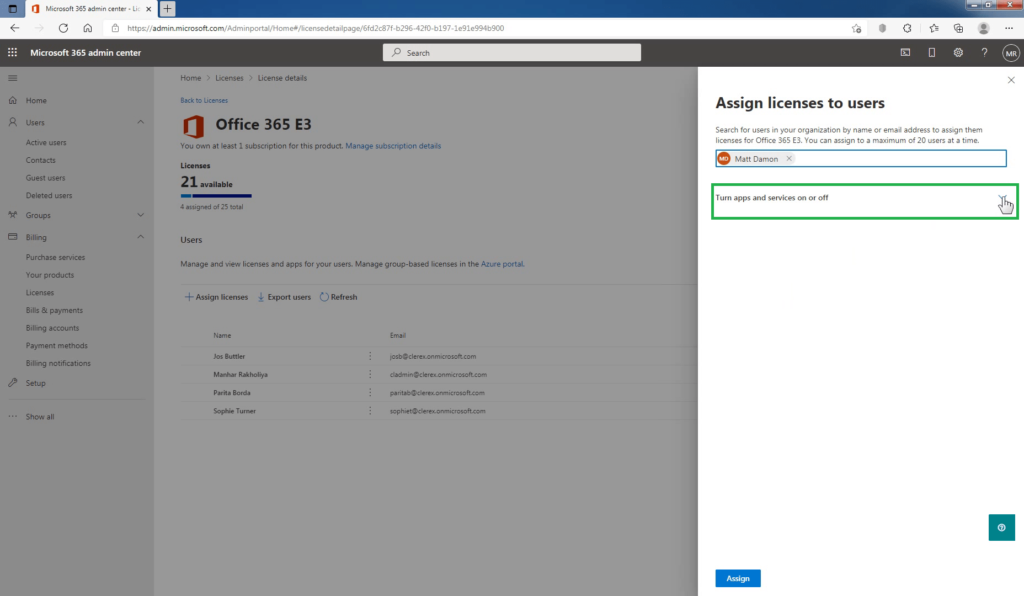This screenshot has height=596, width=1024.
Task: Open browser Collections icon
Action: point(958,28)
